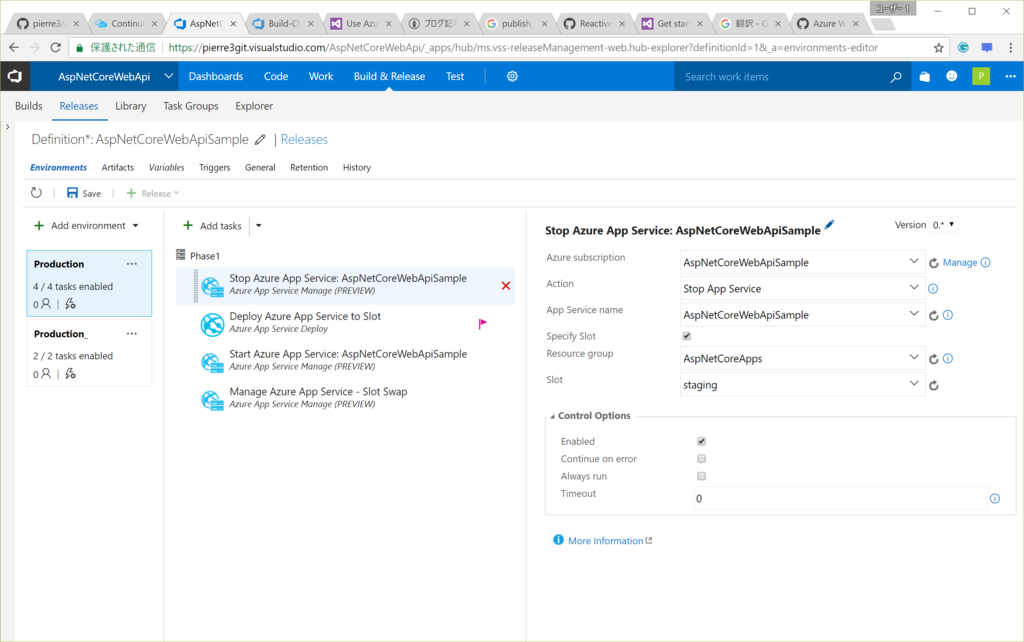Click the smiley feedback icon
1024x642 pixels.
(952, 76)
